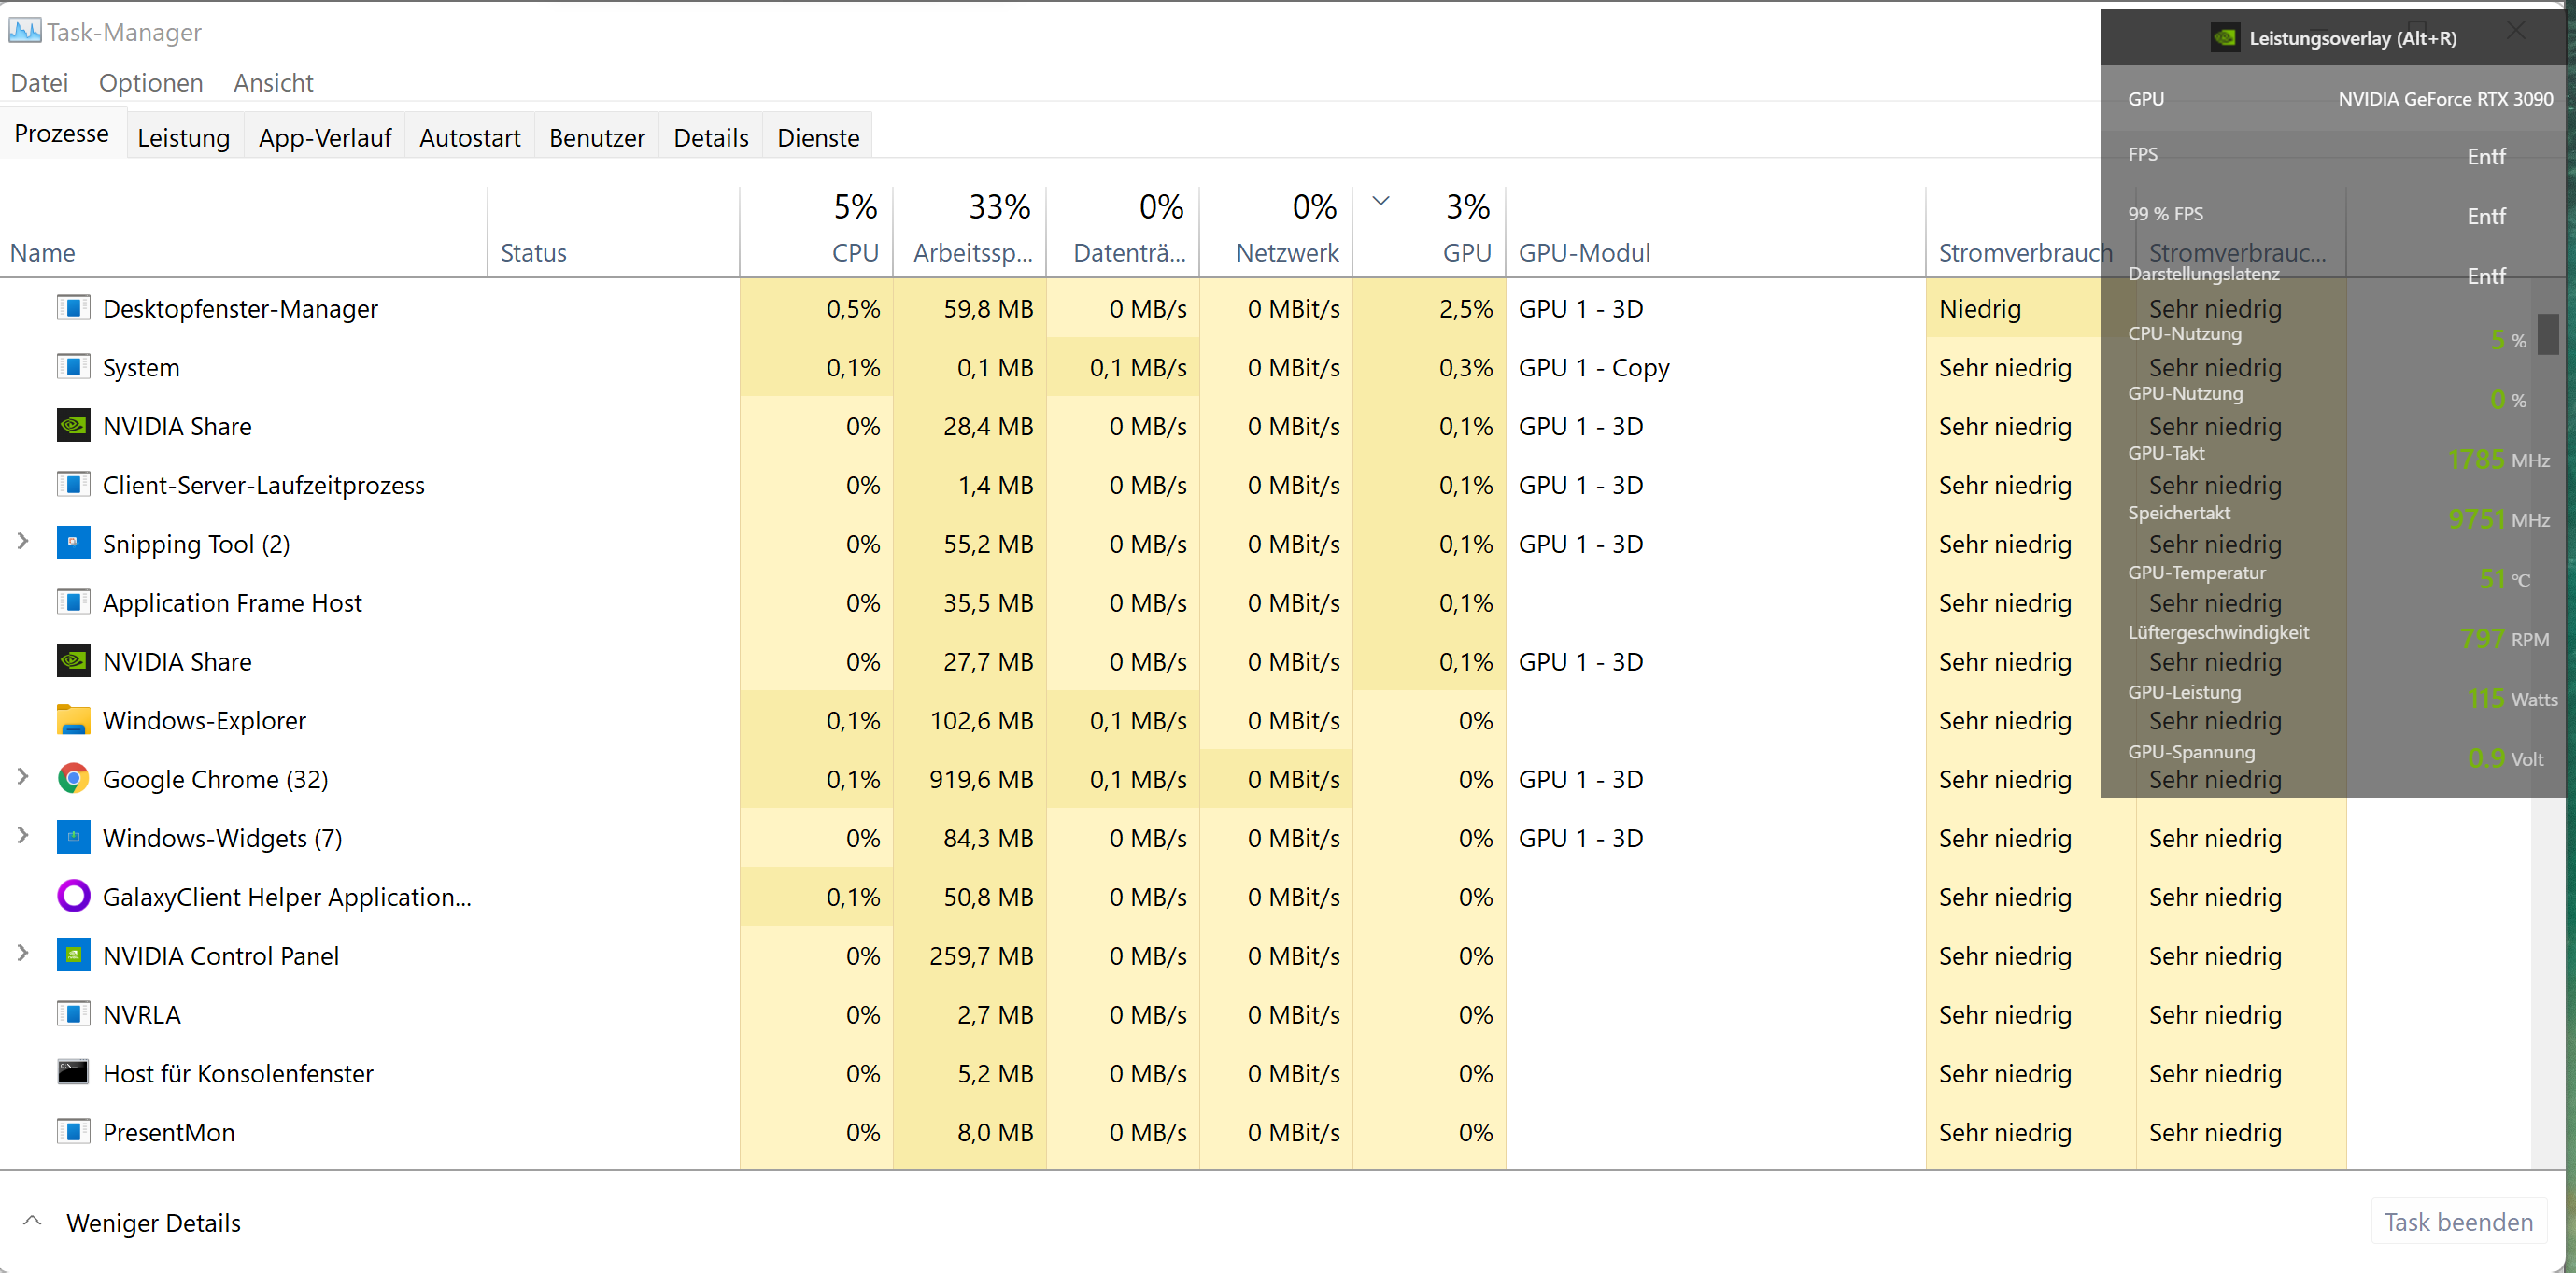Screen dimensions: 2576x1273
Task: Expand the Google Chrome process group
Action: pos(23,777)
